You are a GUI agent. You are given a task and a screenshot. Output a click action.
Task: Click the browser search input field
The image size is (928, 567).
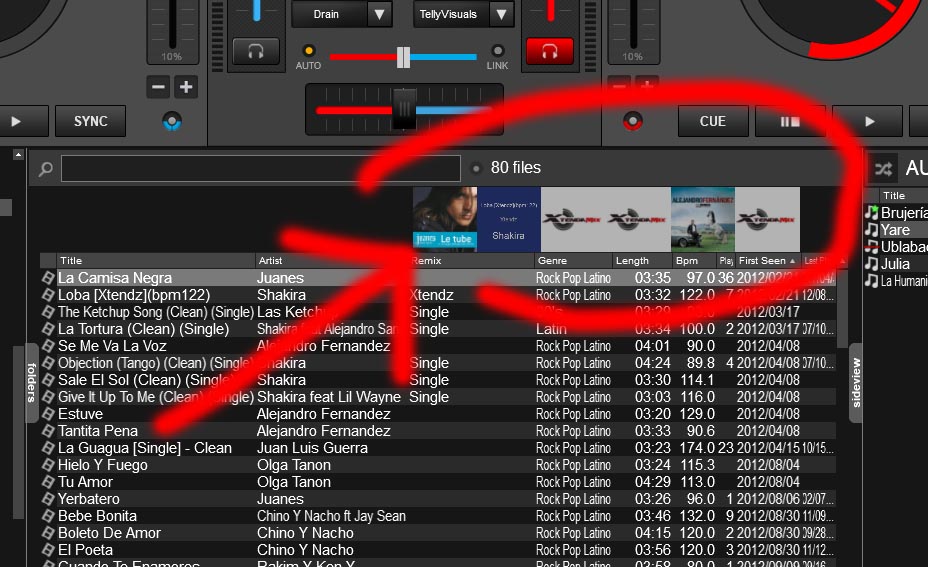260,168
